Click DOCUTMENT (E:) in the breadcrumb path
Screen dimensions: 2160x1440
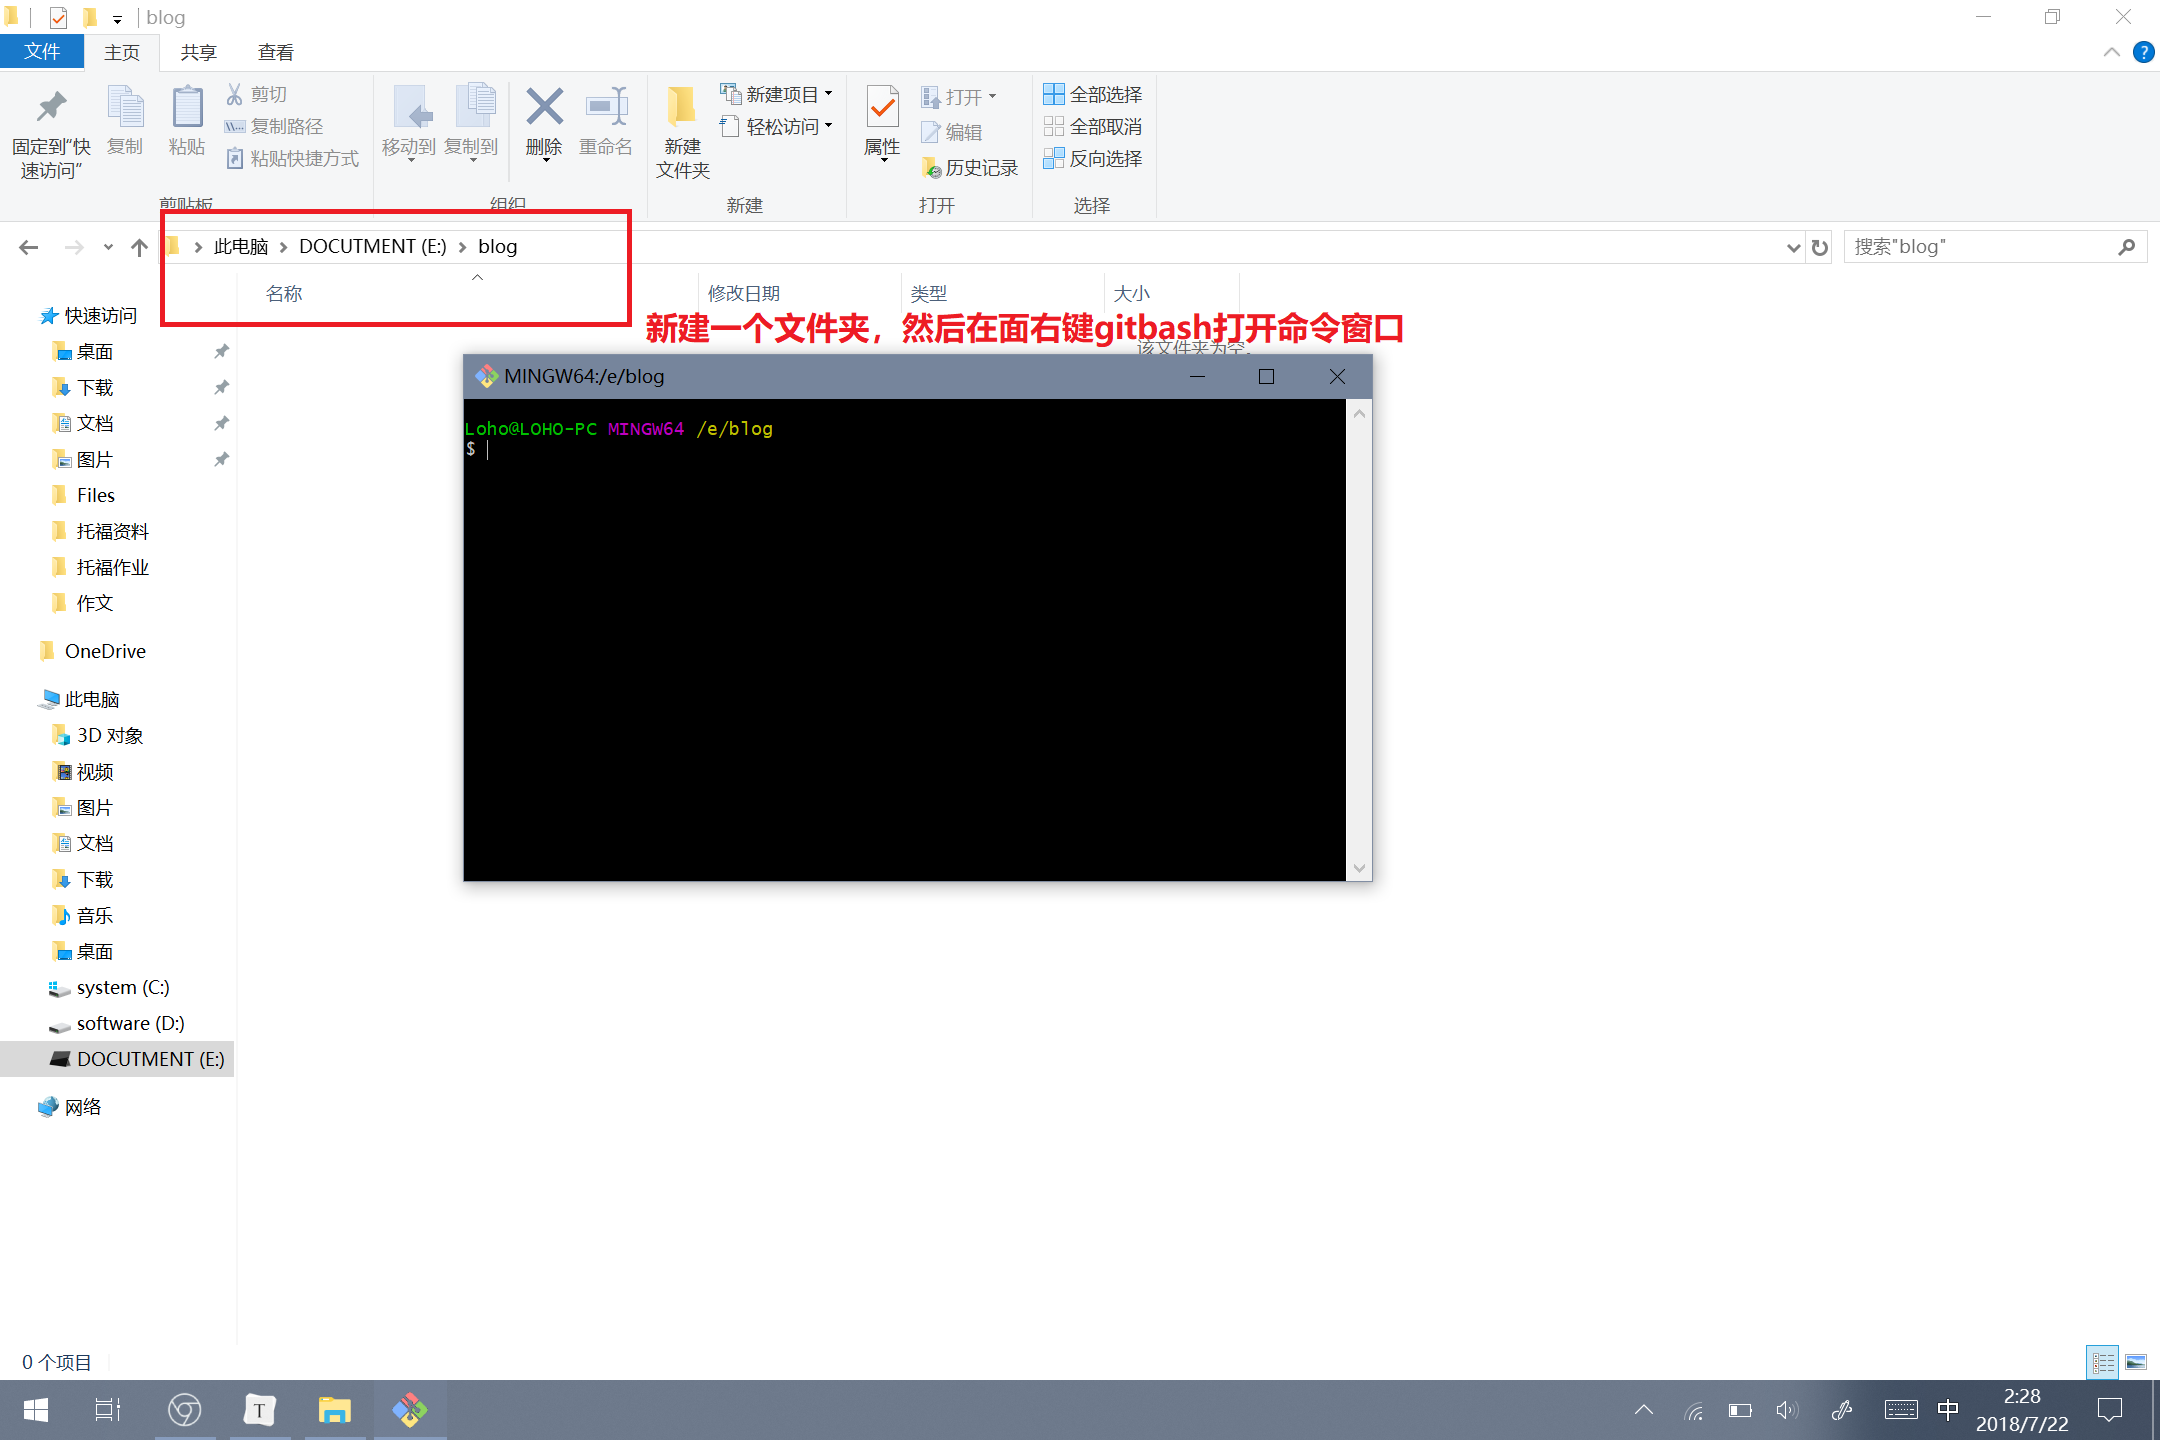click(x=372, y=247)
